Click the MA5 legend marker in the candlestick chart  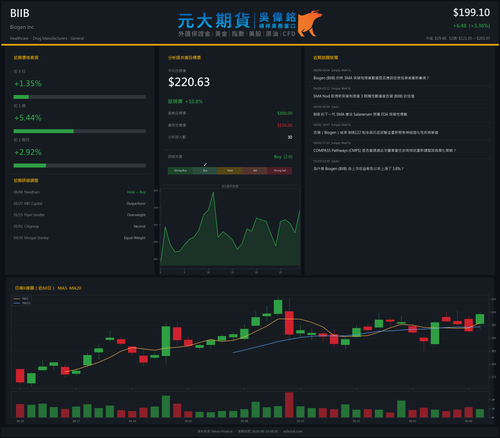point(17,299)
